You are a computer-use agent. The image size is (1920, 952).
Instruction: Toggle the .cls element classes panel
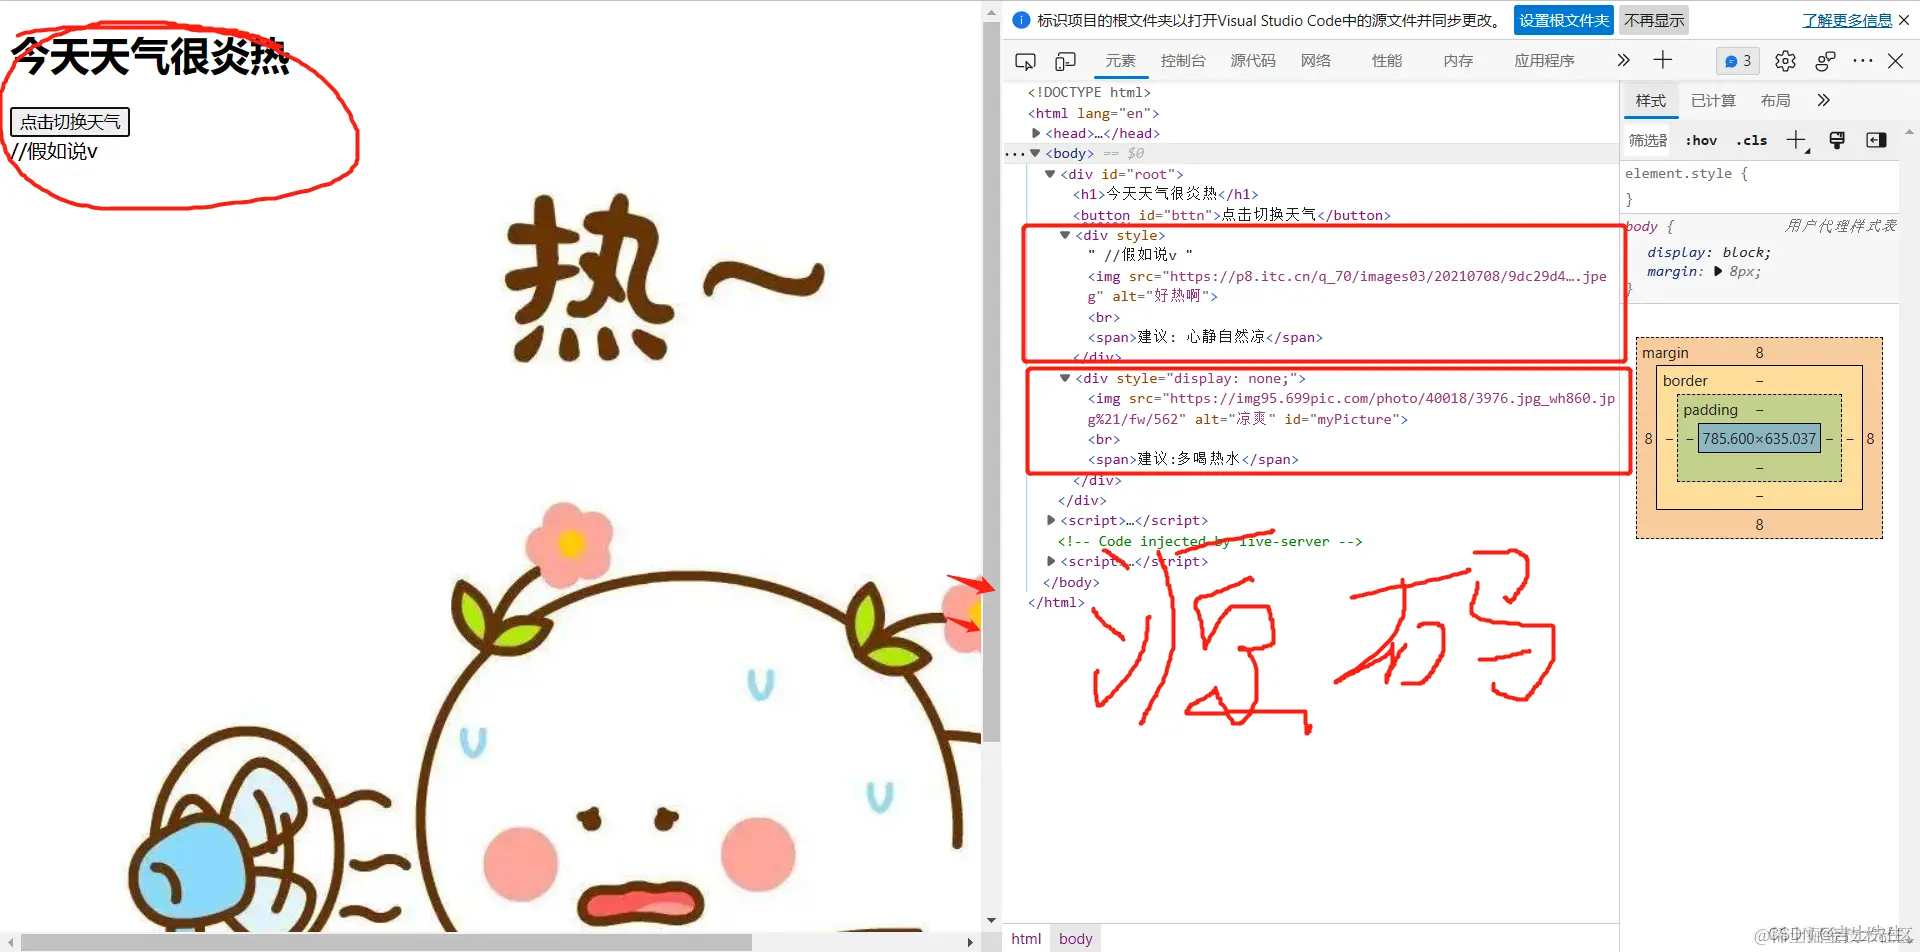(1751, 140)
